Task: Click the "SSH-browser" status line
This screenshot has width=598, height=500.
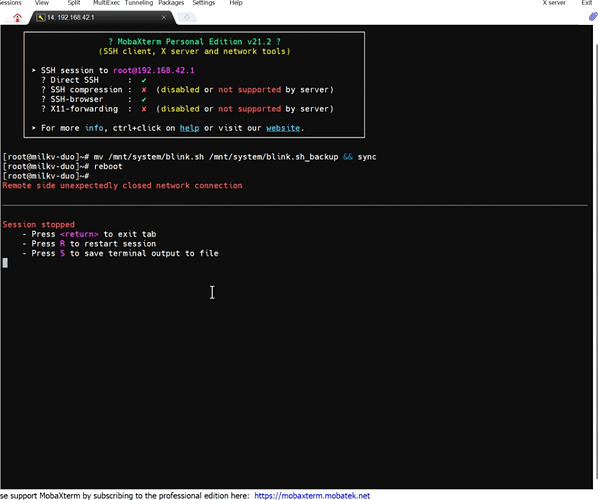Action: (94, 100)
